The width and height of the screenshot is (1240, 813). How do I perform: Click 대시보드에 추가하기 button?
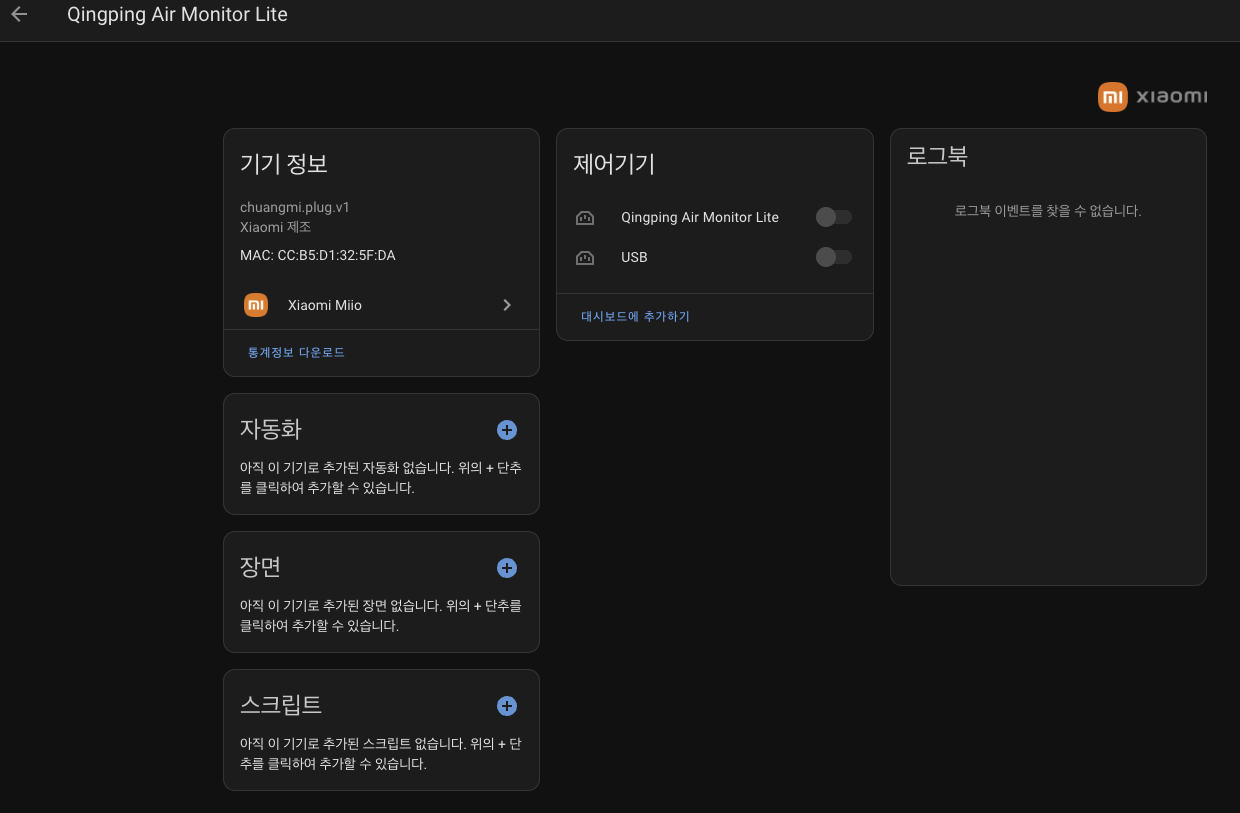click(x=636, y=317)
